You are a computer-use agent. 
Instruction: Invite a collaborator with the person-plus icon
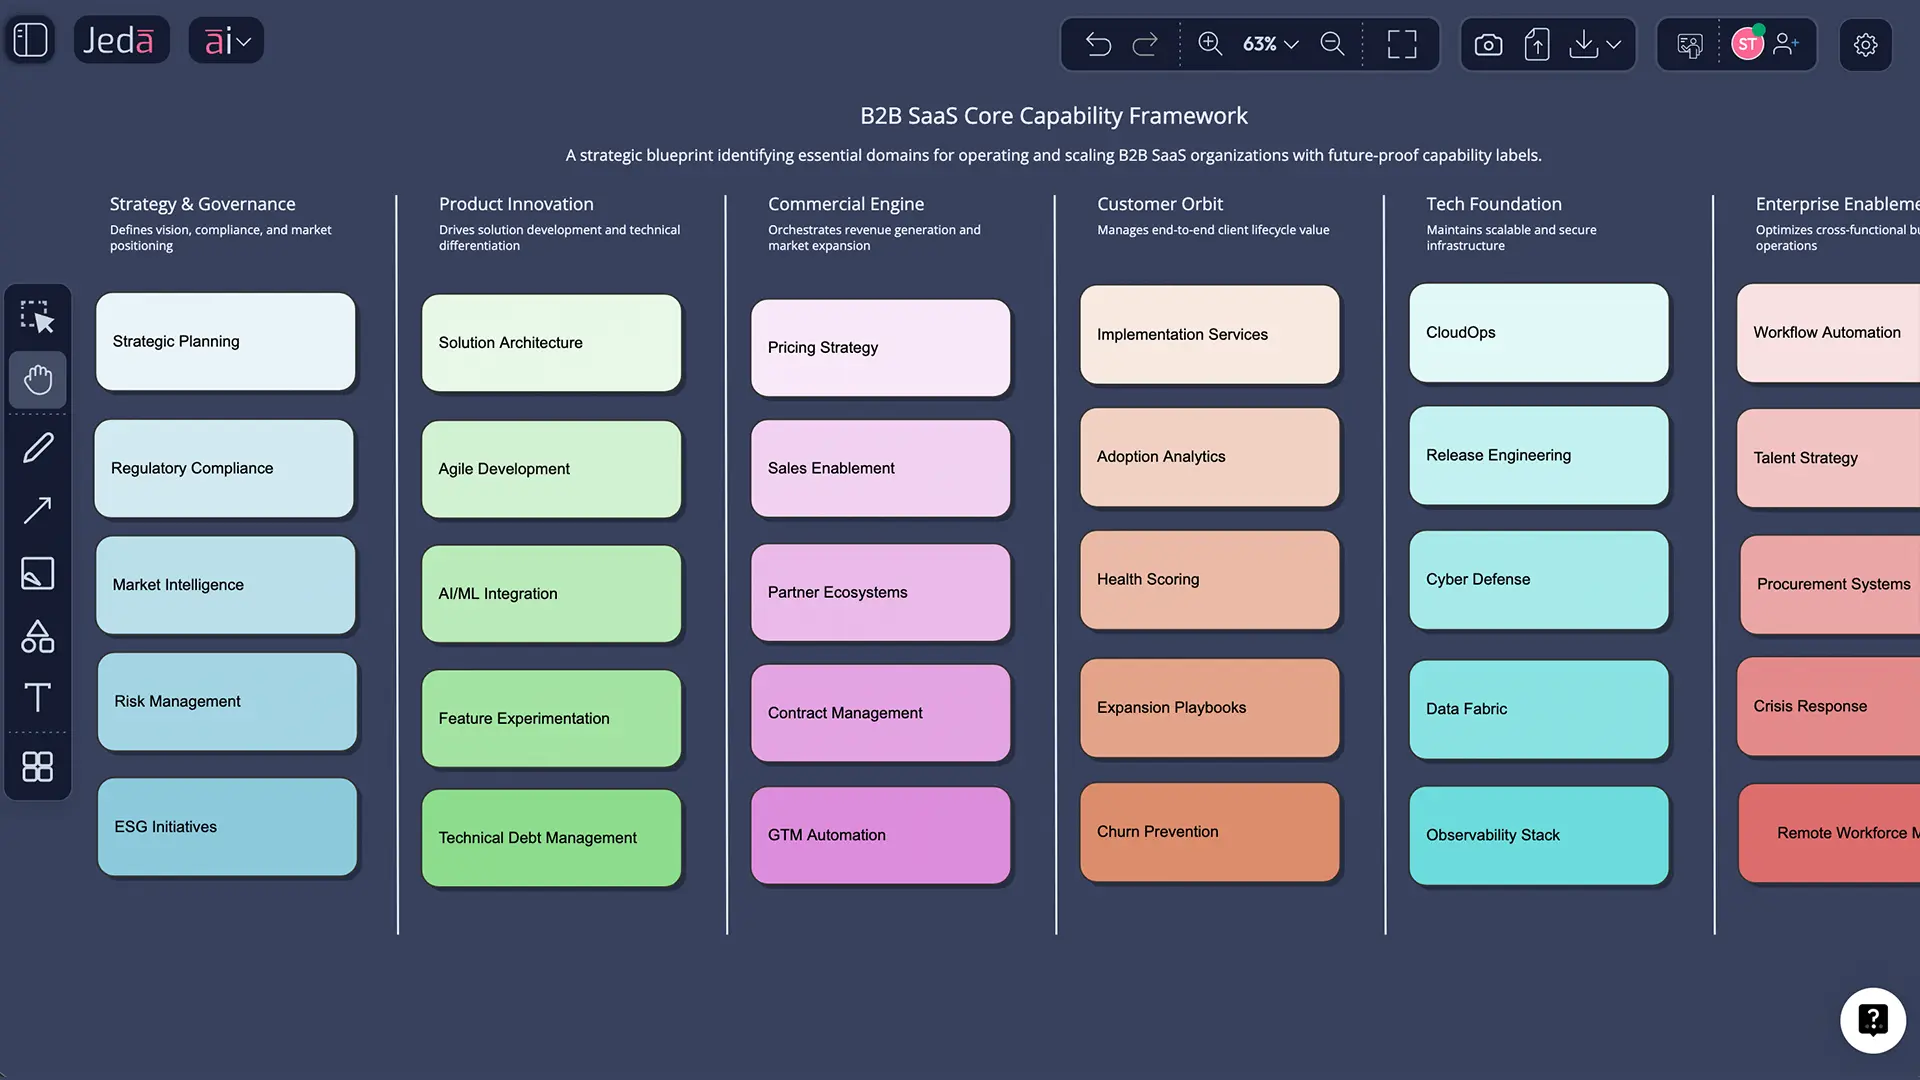coord(1789,44)
